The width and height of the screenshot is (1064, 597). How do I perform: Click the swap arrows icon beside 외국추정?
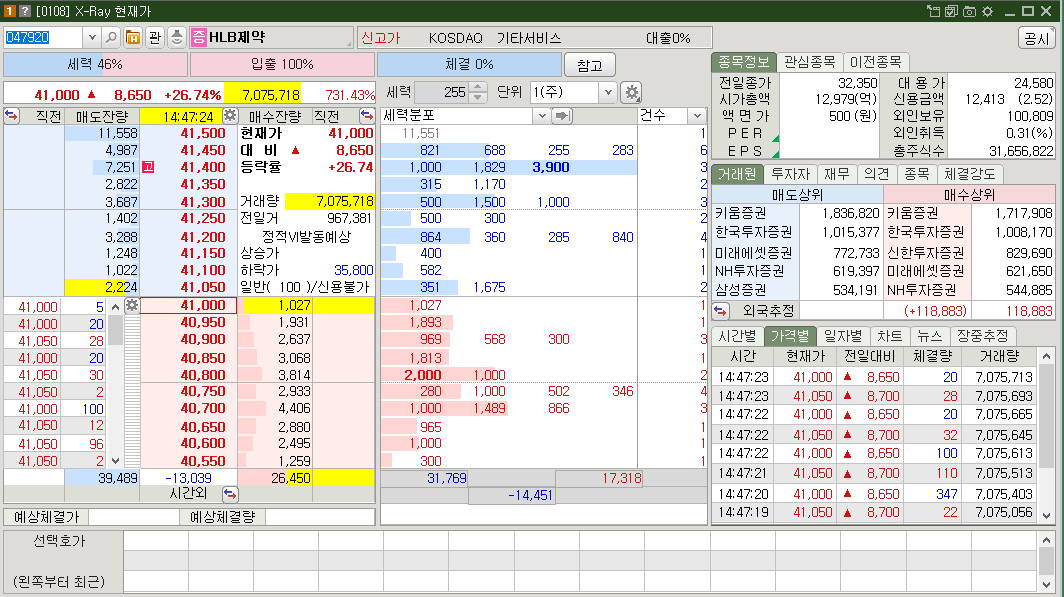[720, 311]
